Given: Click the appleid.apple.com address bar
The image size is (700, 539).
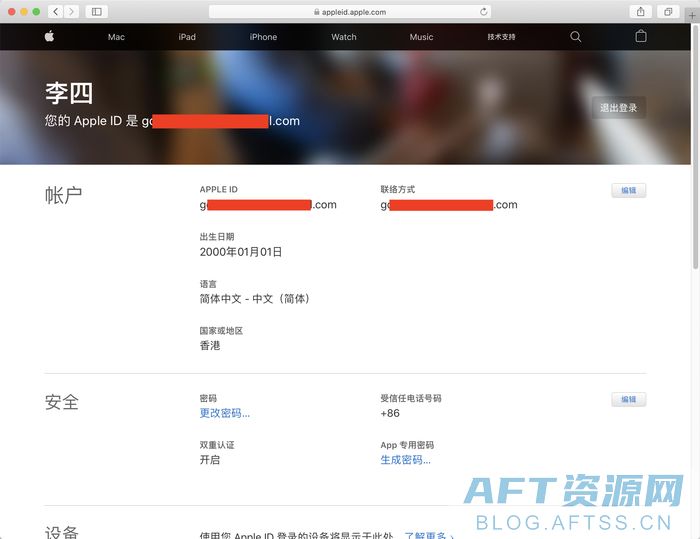Looking at the screenshot, I should [350, 12].
